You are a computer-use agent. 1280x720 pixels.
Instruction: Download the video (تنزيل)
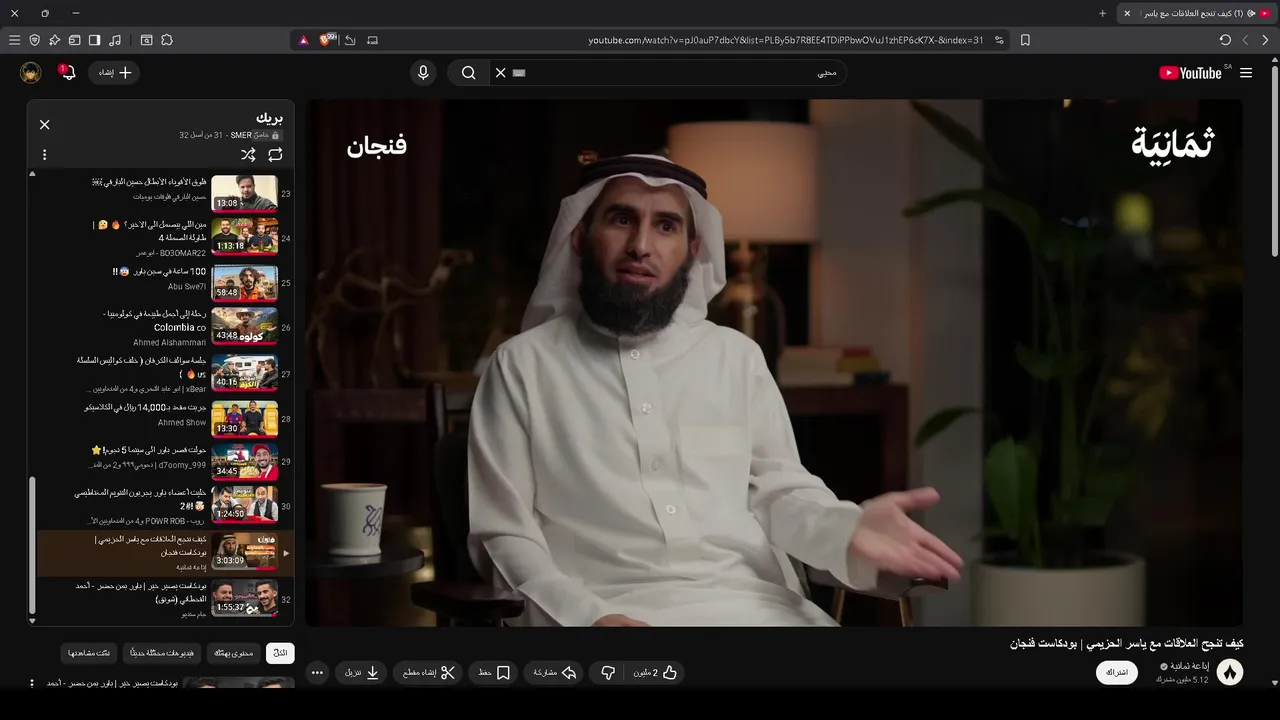point(362,673)
